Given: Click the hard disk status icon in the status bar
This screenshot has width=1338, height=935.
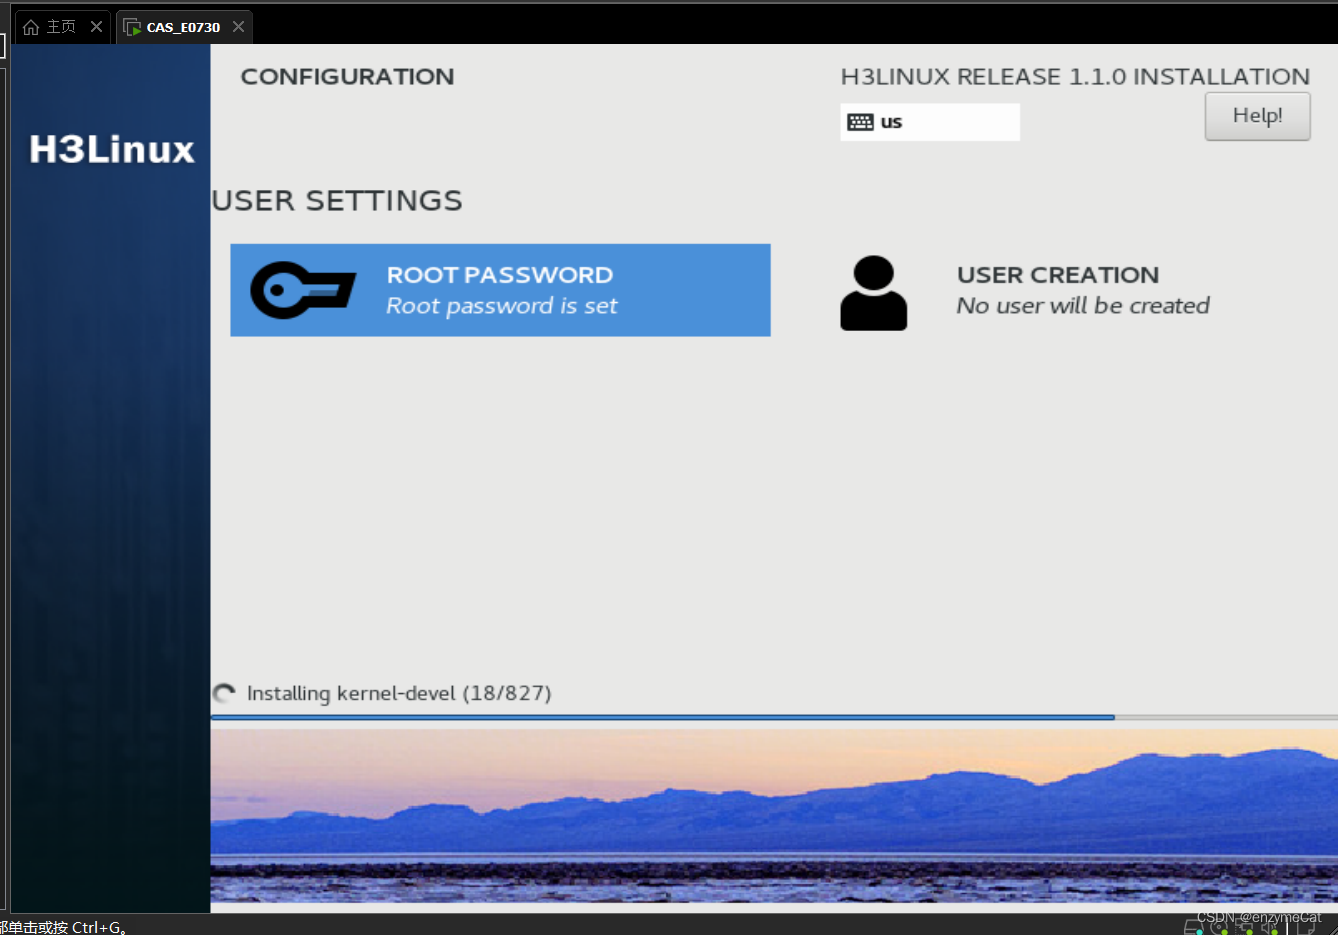Looking at the screenshot, I should 1192,927.
